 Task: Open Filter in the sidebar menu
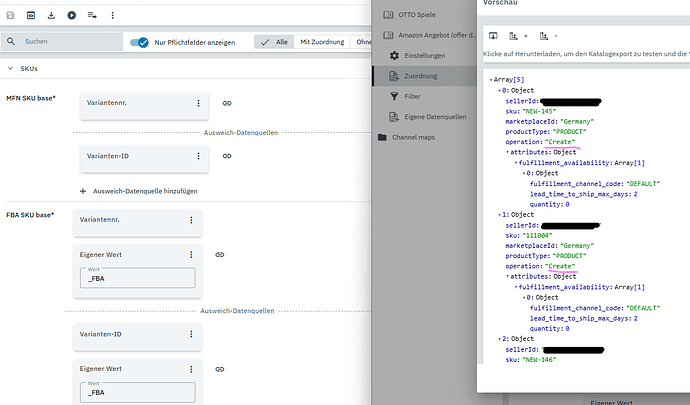[404, 96]
